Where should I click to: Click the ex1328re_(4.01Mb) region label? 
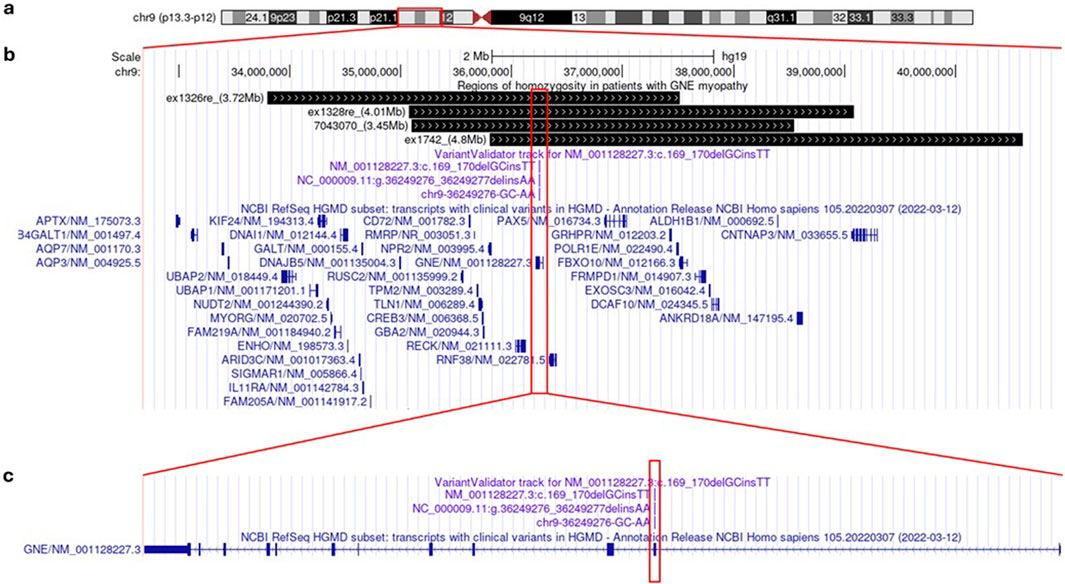coord(357,112)
